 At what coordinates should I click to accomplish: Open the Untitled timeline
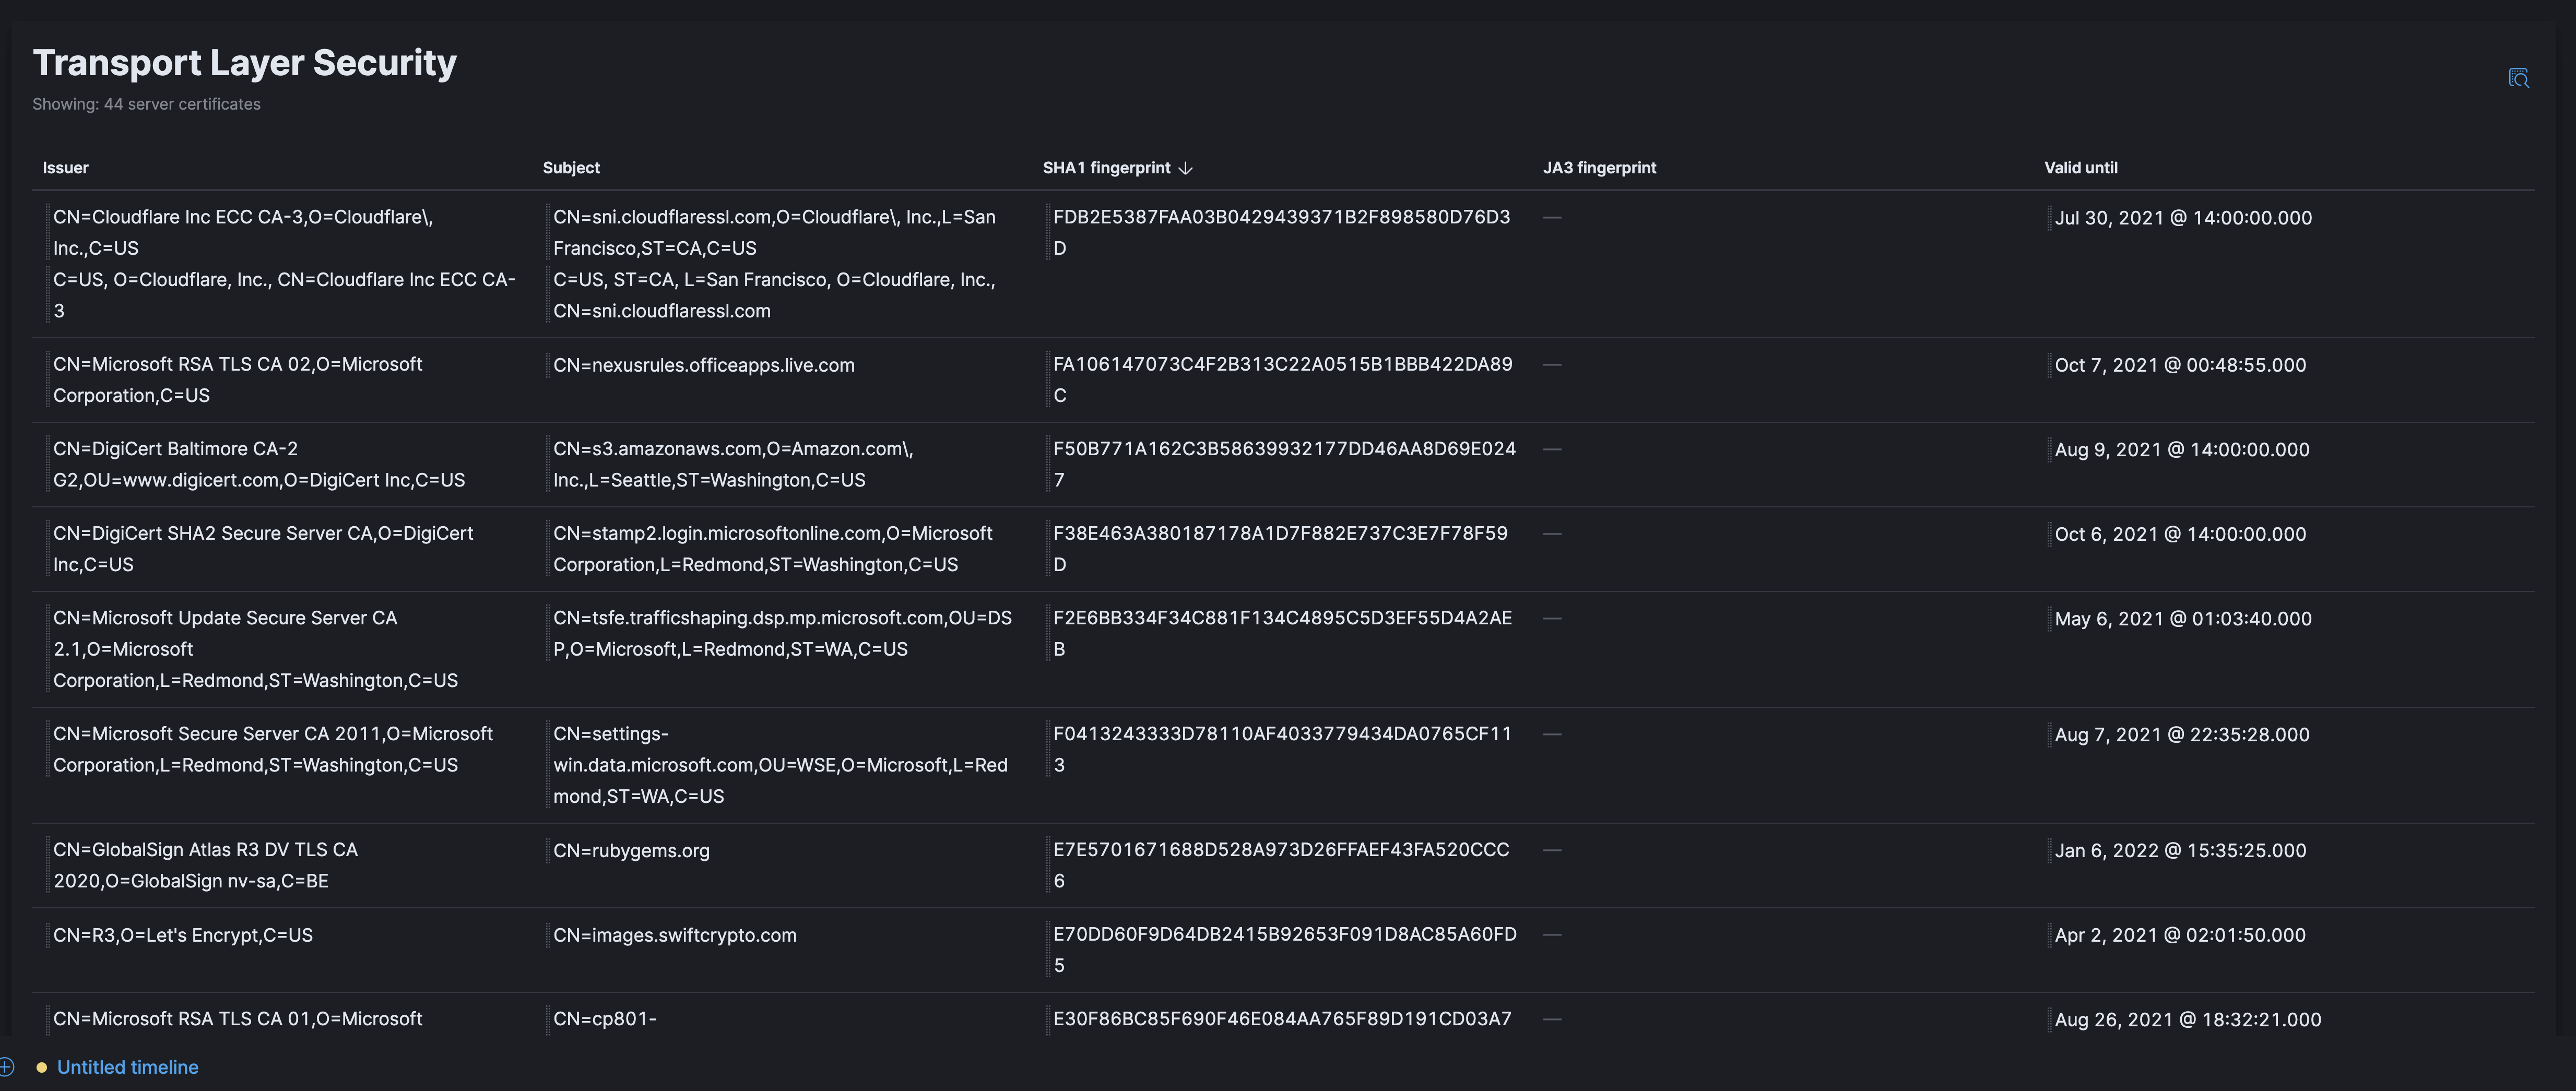(128, 1067)
